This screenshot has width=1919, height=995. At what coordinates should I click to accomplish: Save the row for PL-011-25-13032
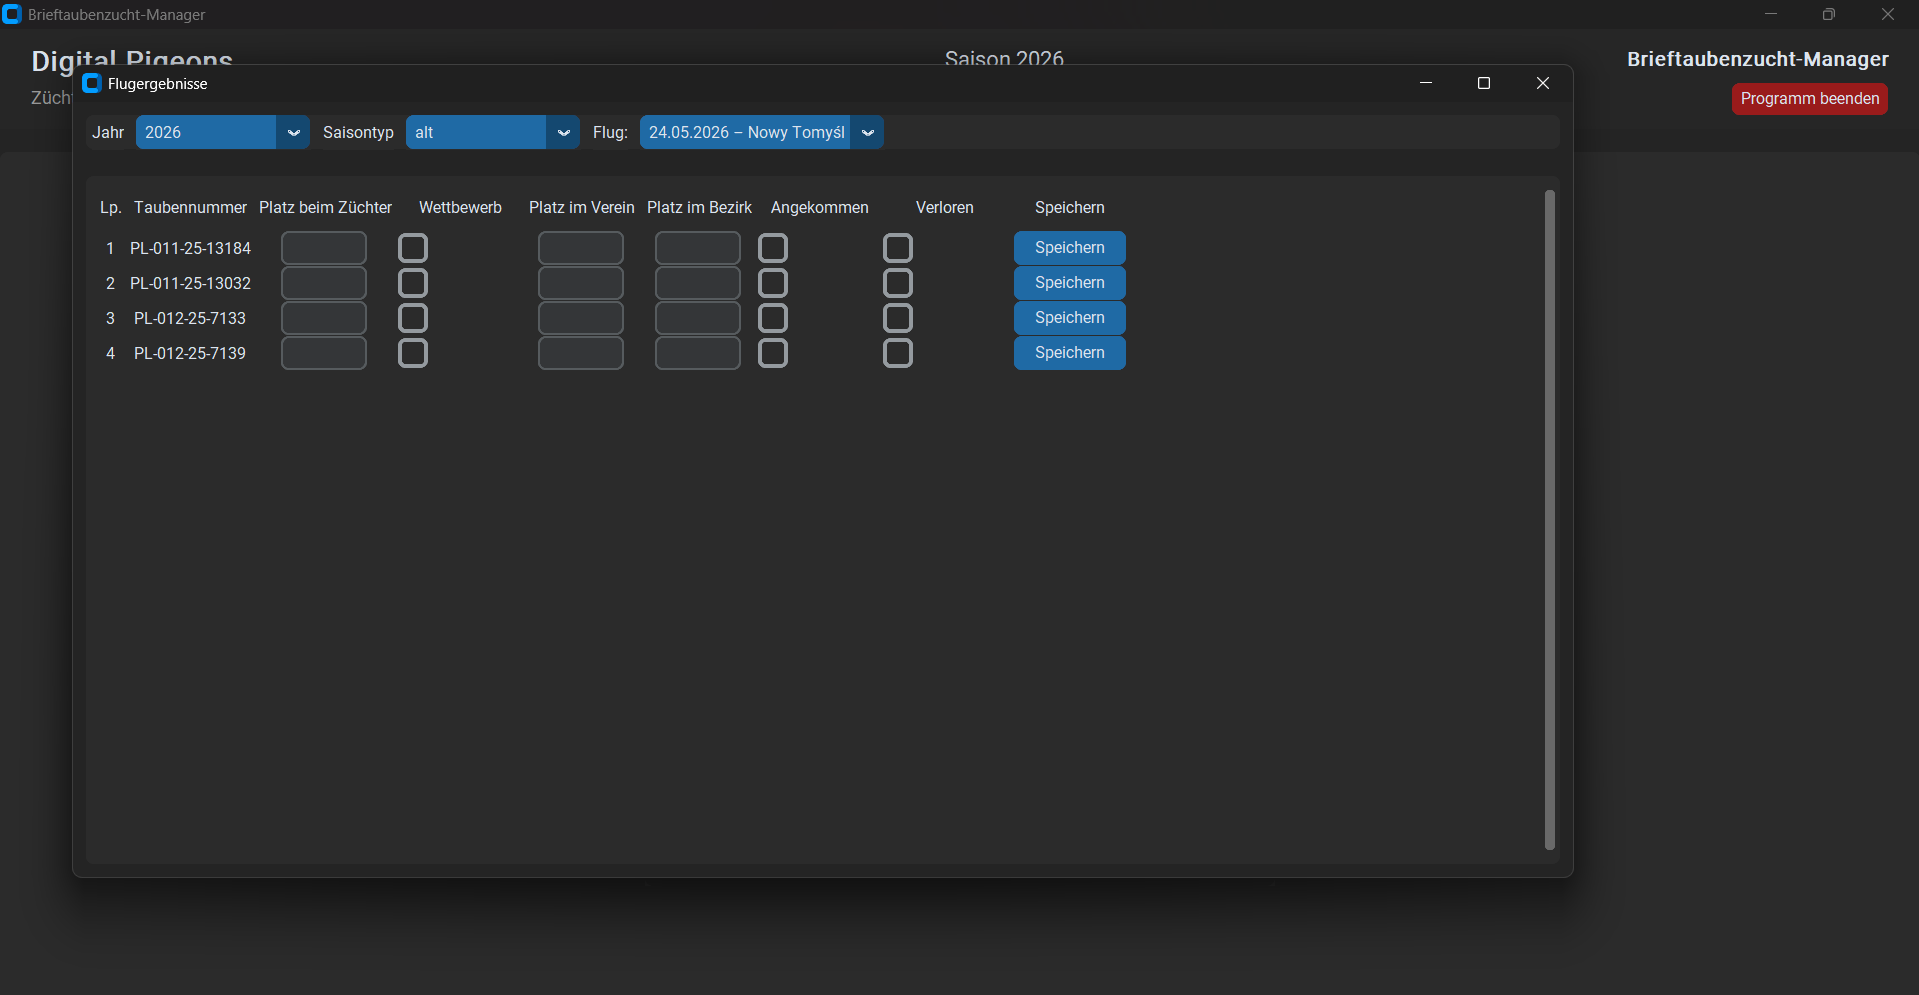click(x=1070, y=283)
